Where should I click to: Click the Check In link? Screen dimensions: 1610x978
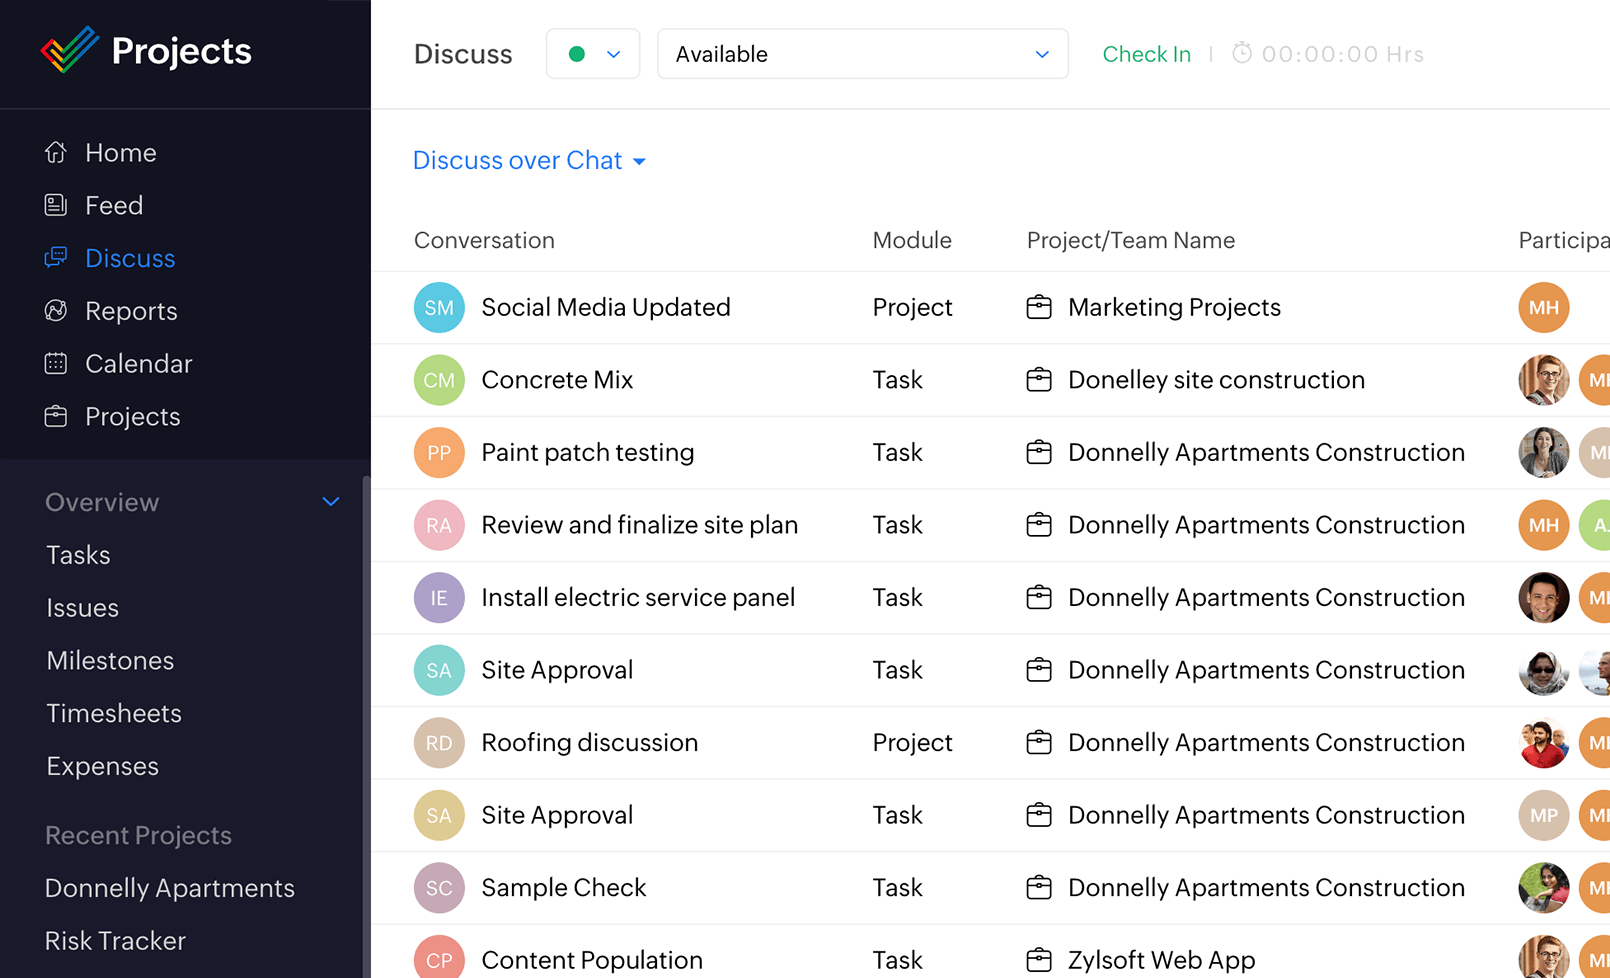(1146, 54)
